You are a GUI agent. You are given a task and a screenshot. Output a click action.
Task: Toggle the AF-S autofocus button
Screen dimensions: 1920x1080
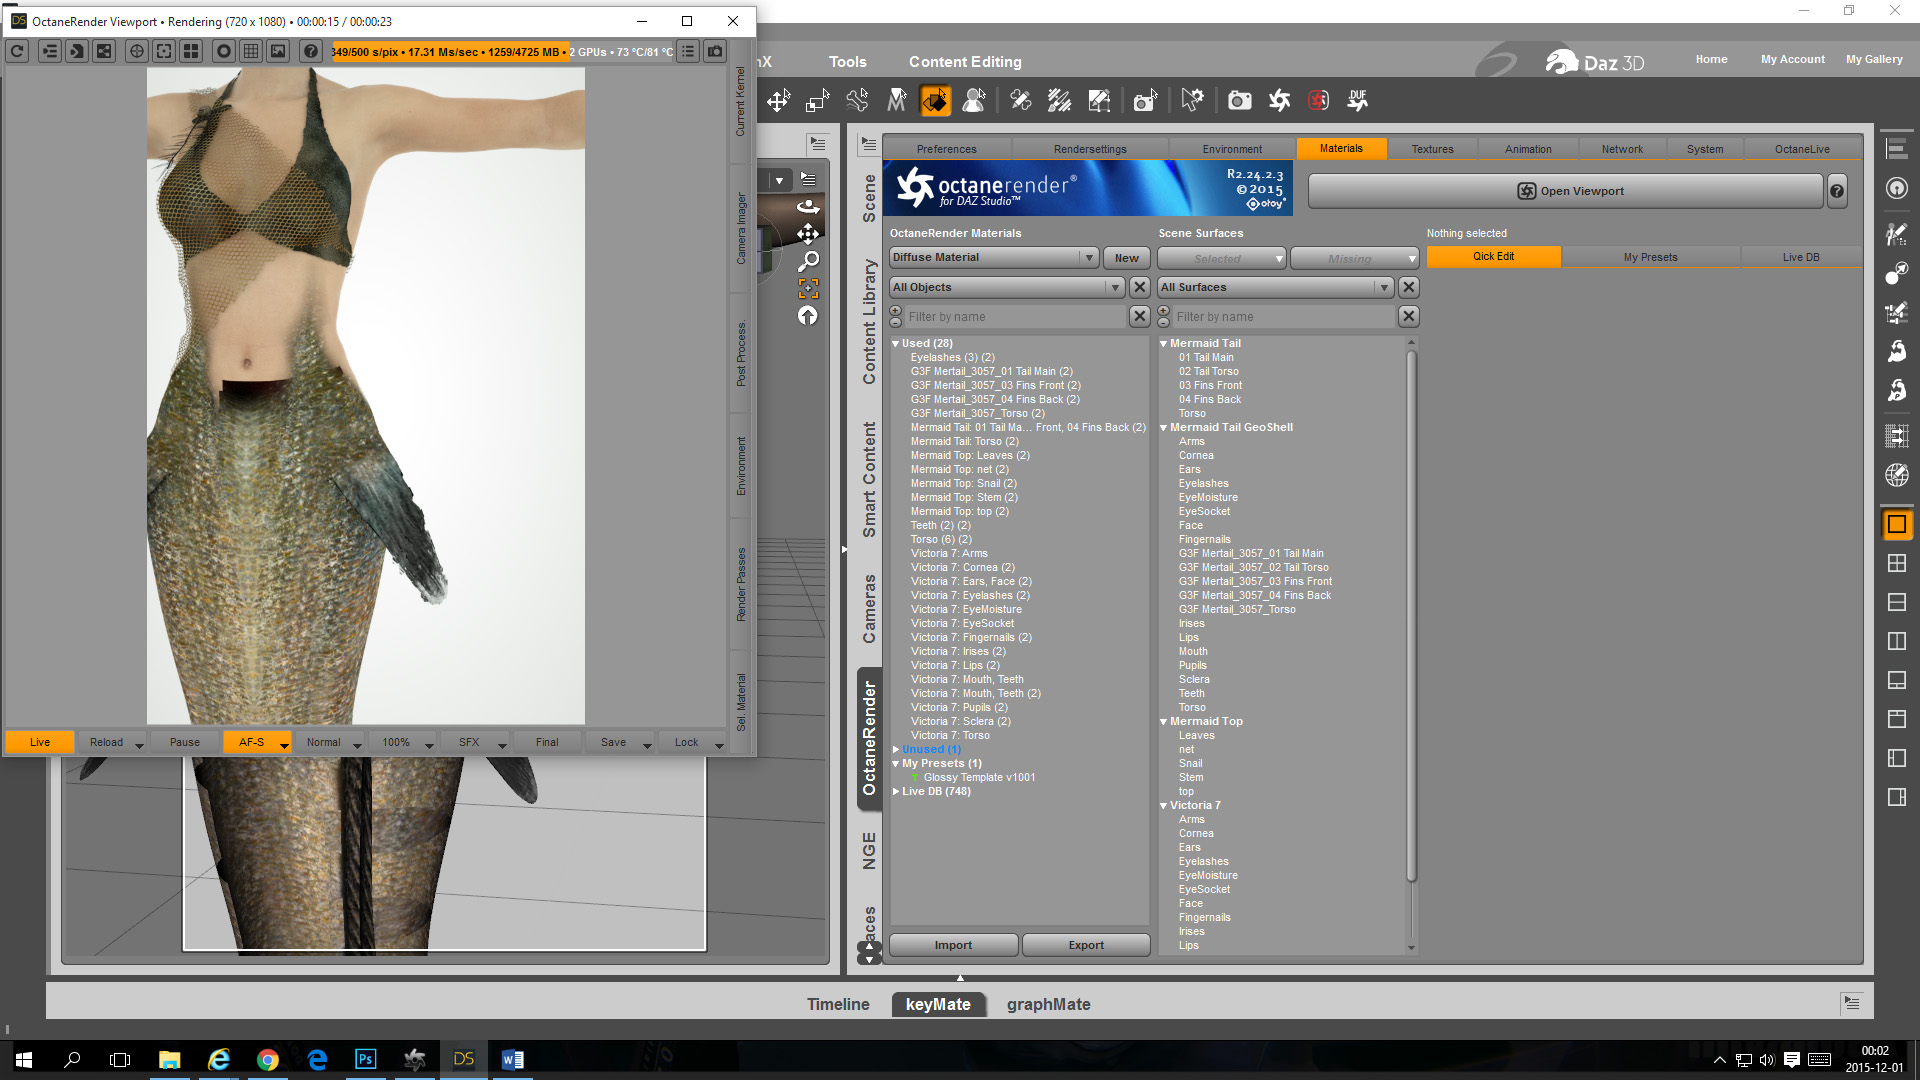(x=251, y=742)
